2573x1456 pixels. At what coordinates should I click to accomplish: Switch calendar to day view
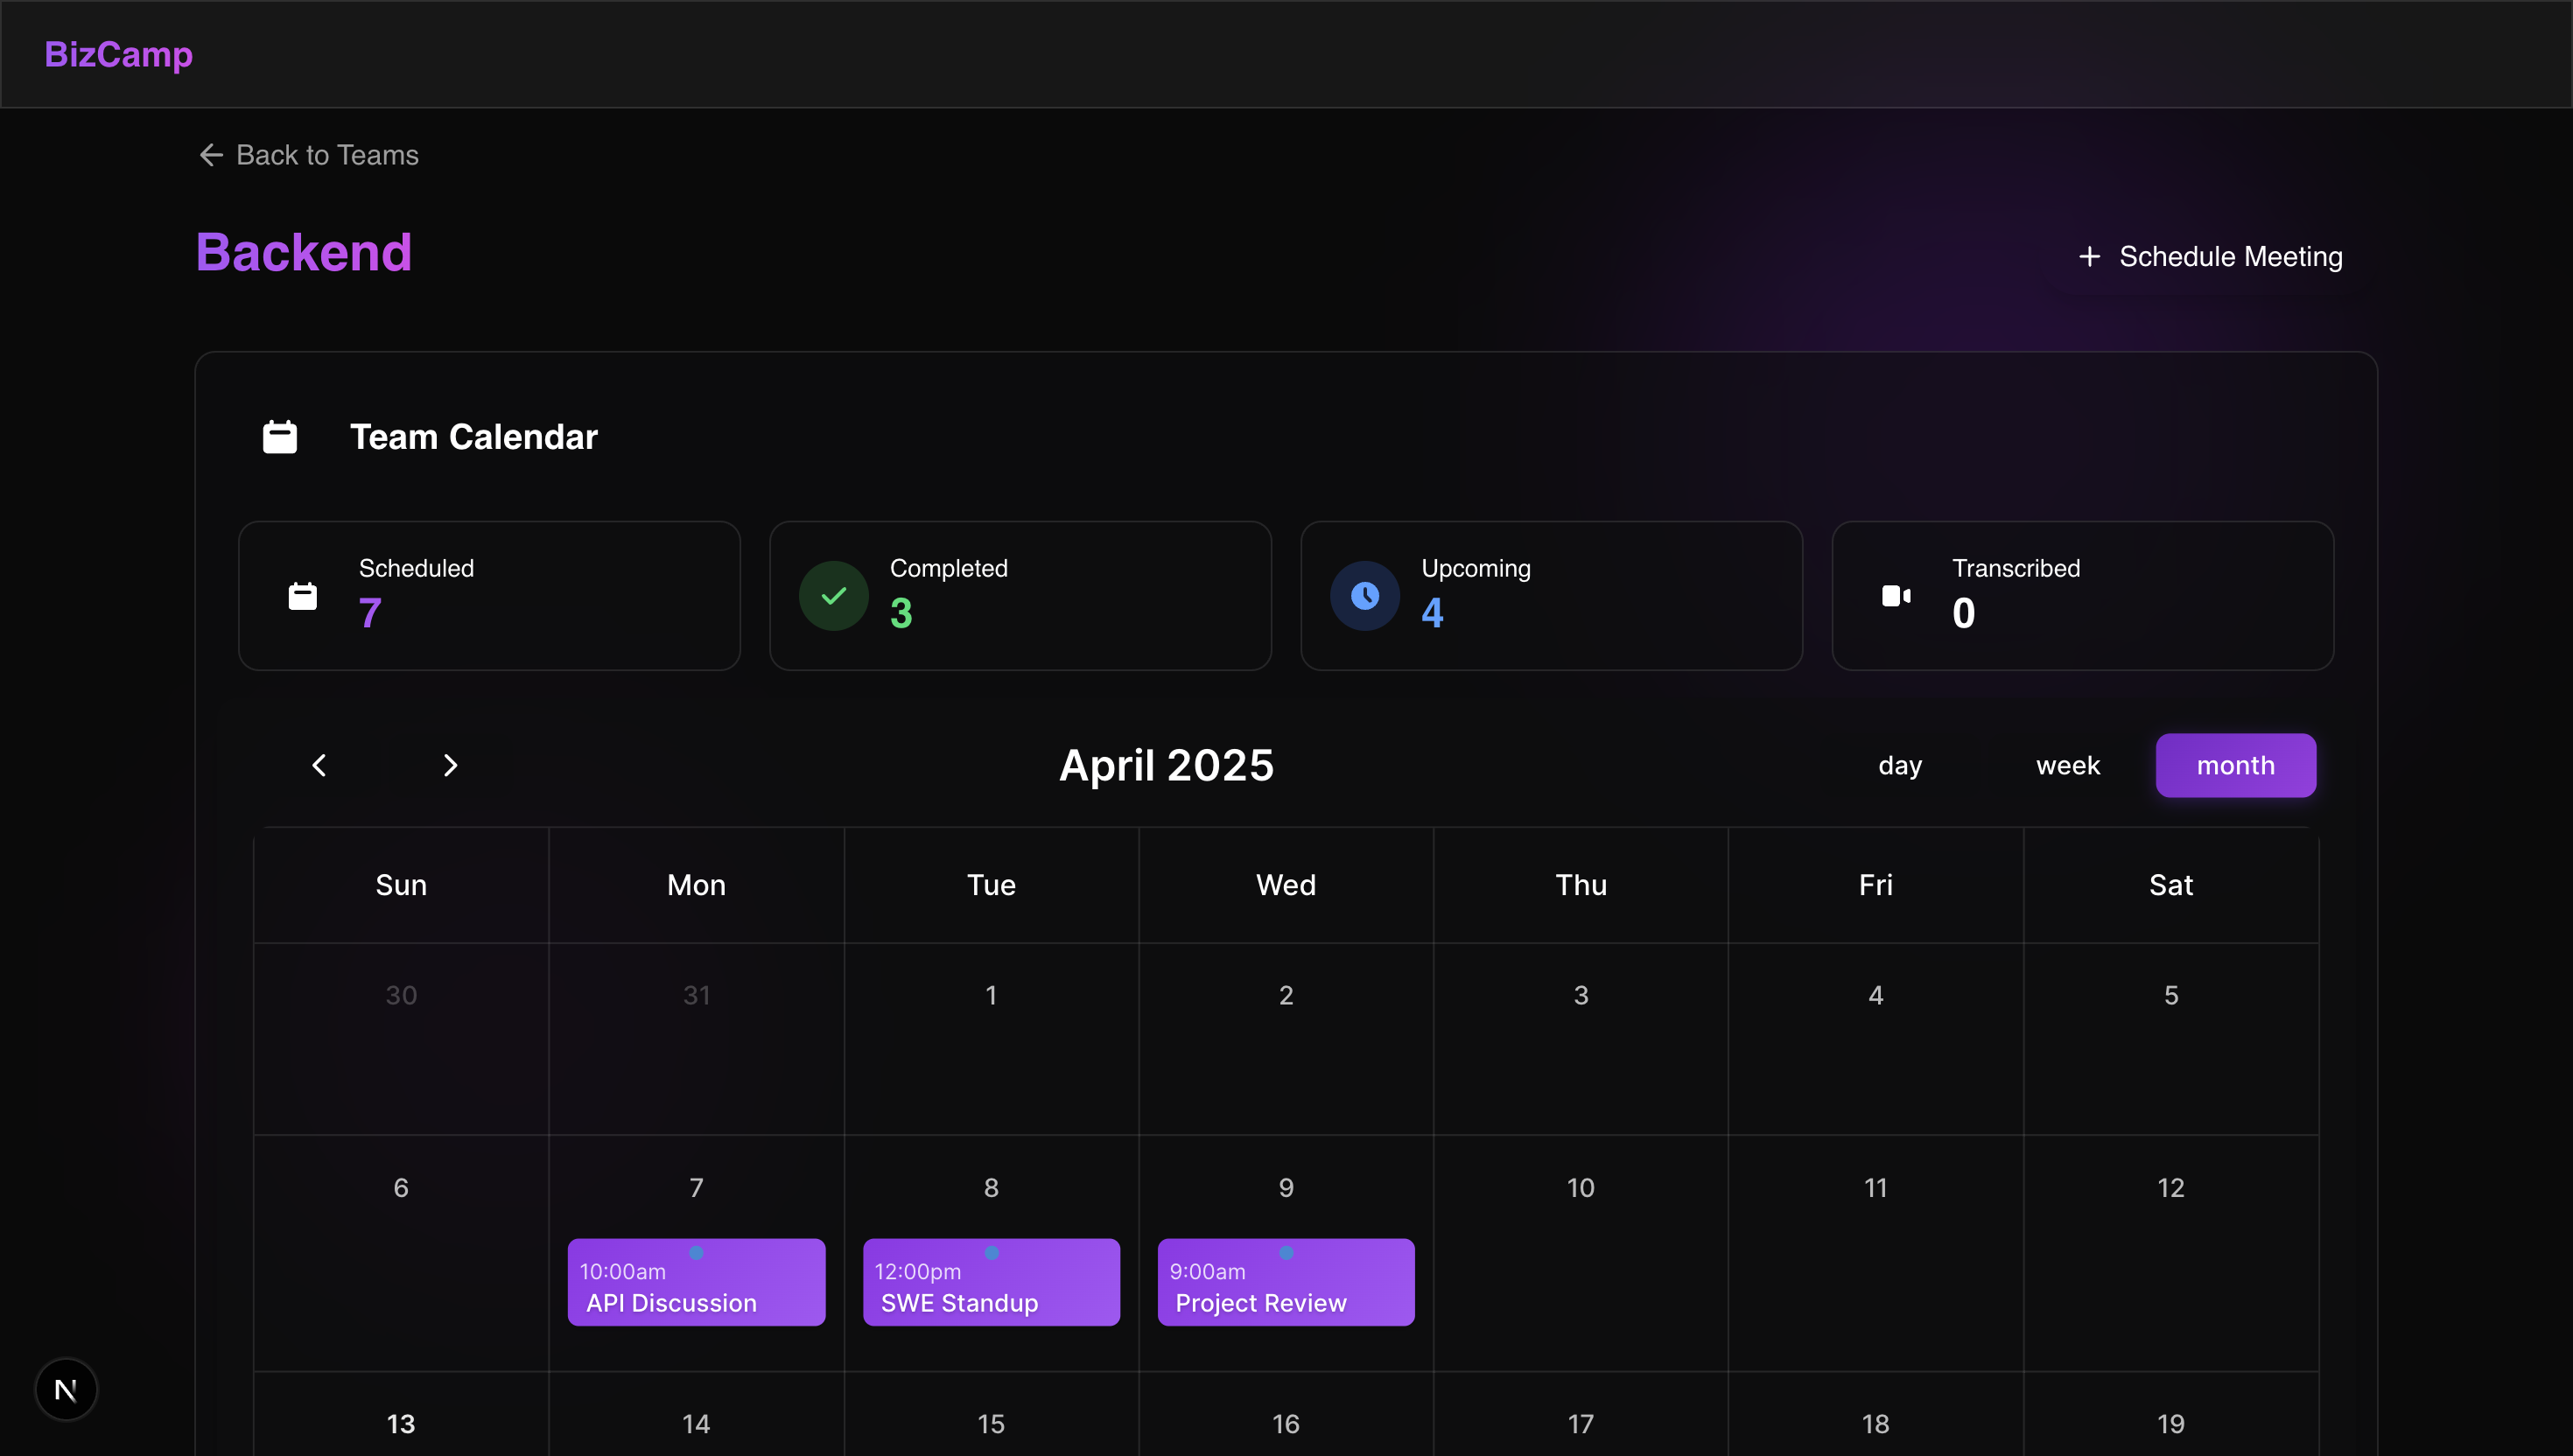[1899, 765]
